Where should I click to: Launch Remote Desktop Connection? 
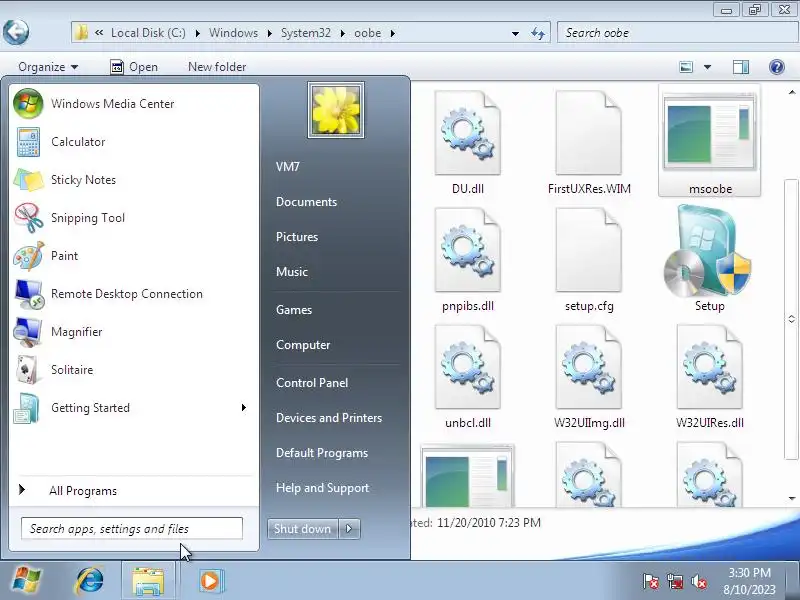(x=134, y=294)
